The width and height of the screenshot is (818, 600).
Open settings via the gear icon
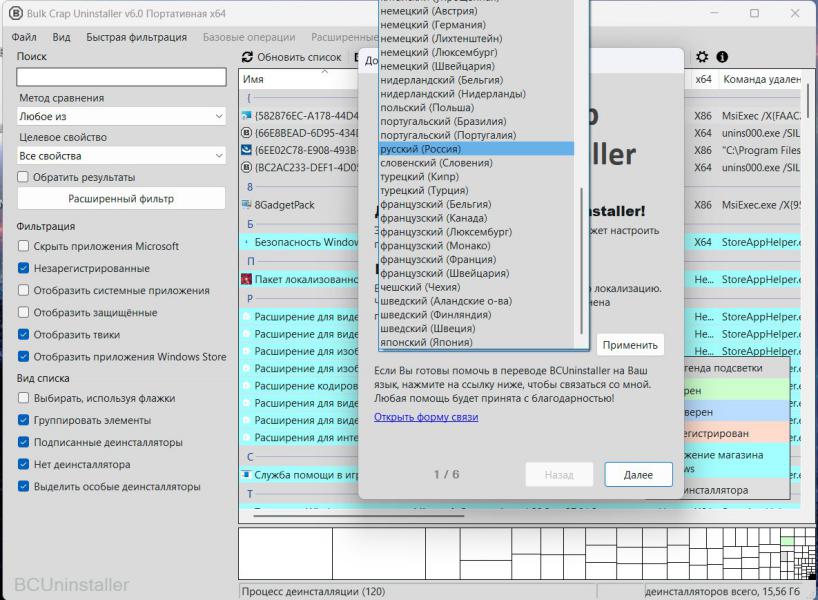coord(702,58)
